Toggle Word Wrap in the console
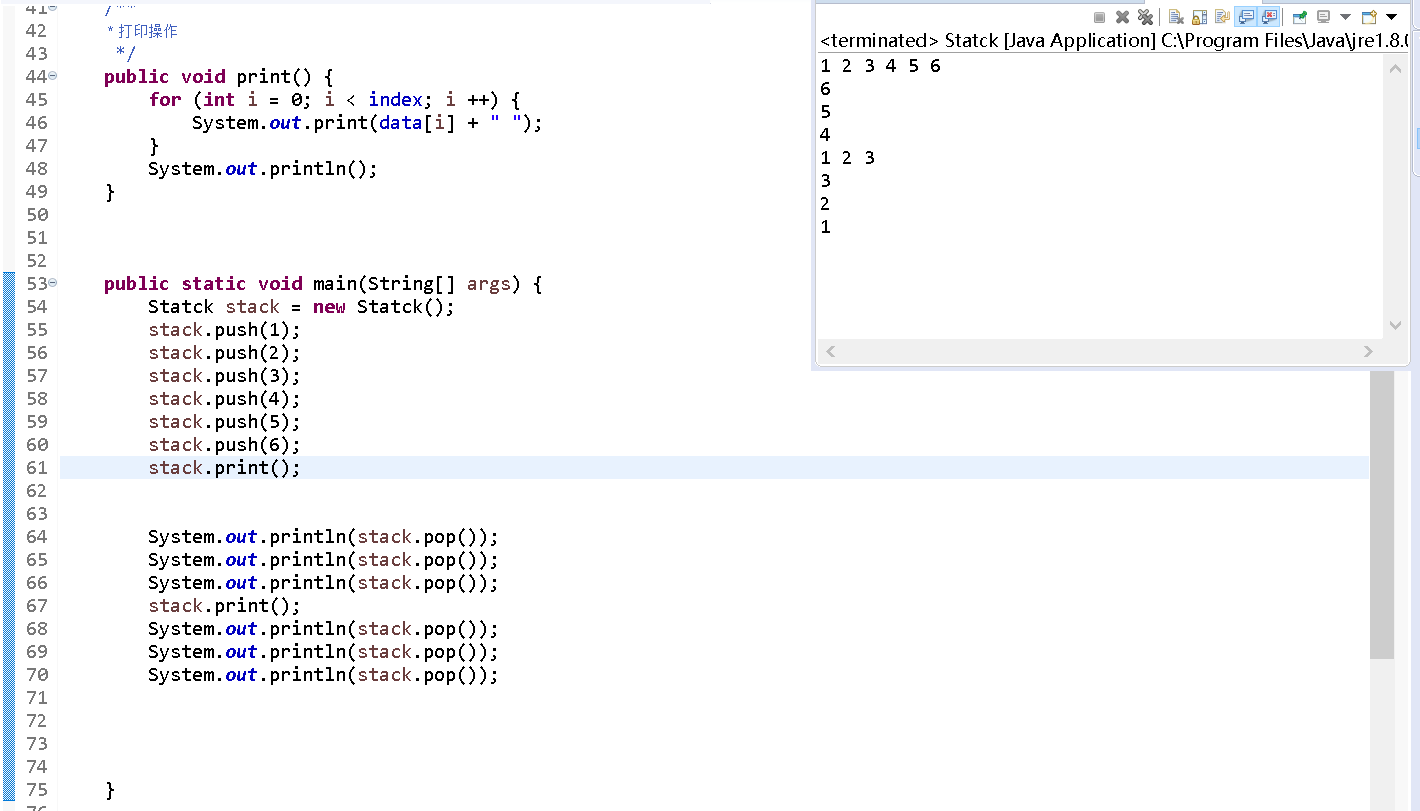Viewport: 1420px width, 811px height. (1222, 17)
